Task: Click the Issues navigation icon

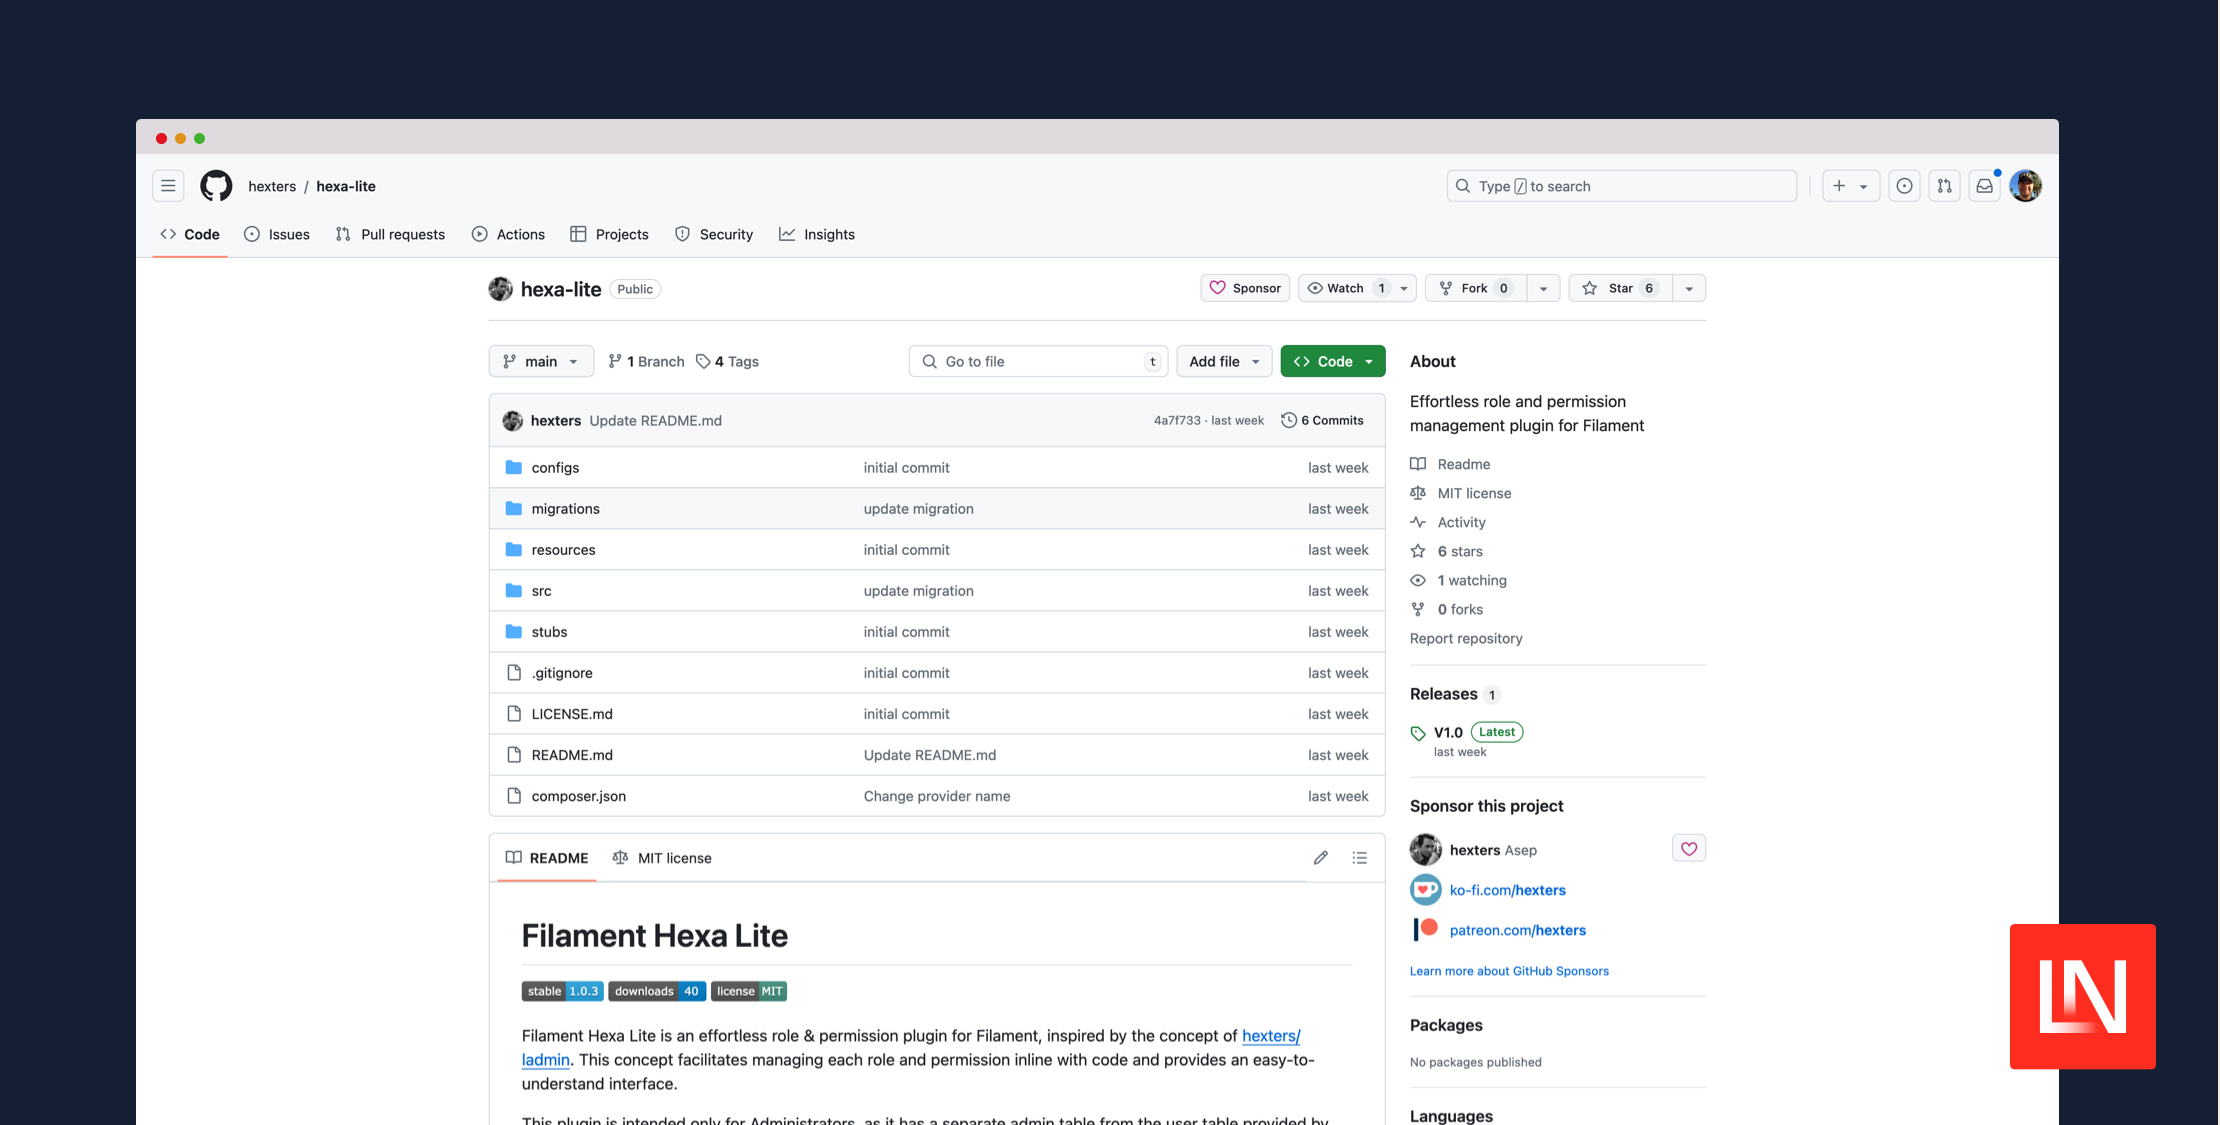Action: tap(254, 234)
